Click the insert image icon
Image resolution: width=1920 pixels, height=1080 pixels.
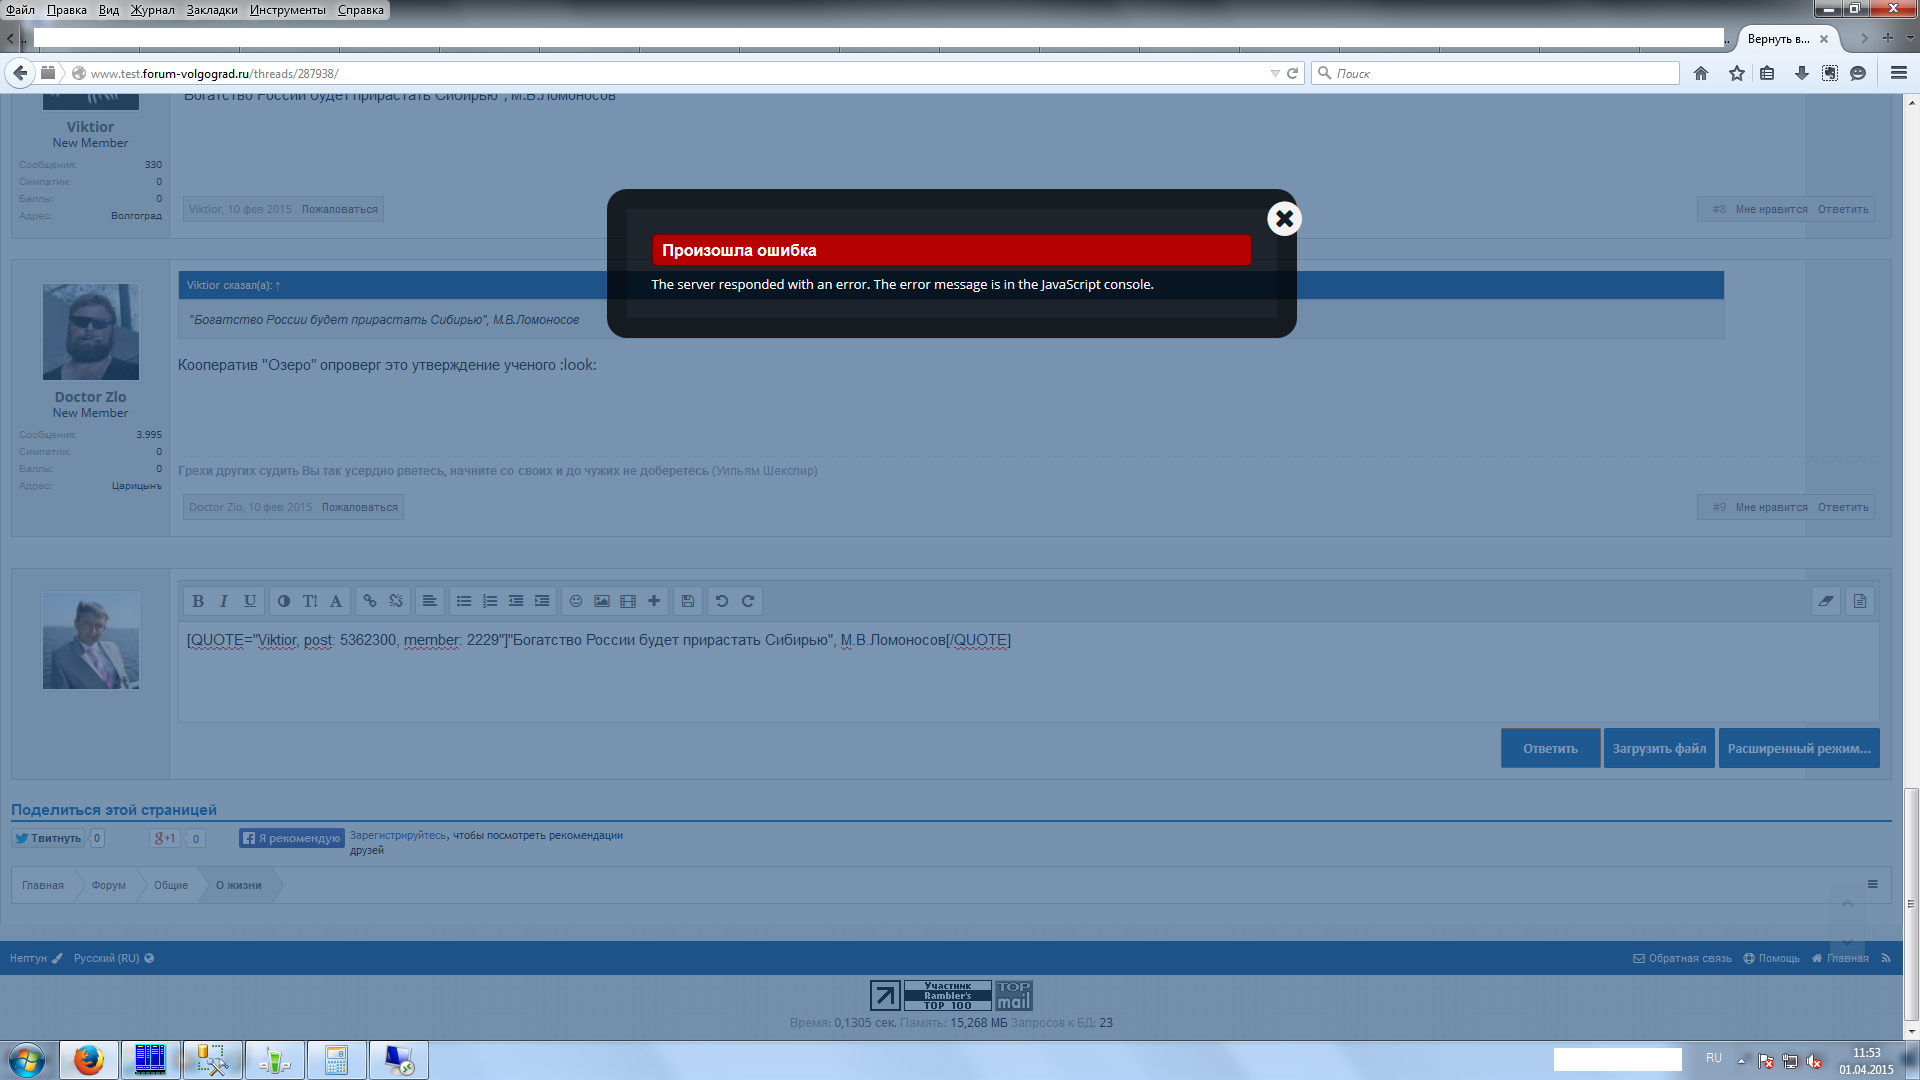[x=602, y=601]
